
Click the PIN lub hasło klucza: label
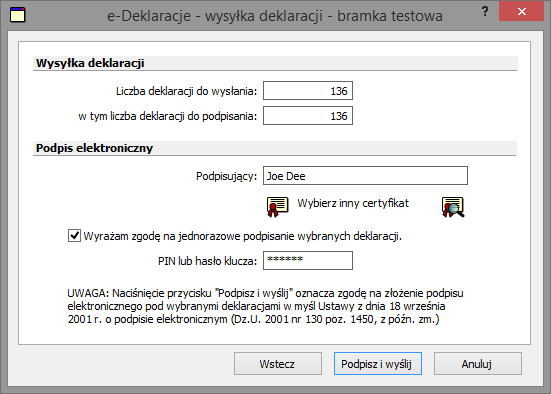click(x=207, y=261)
